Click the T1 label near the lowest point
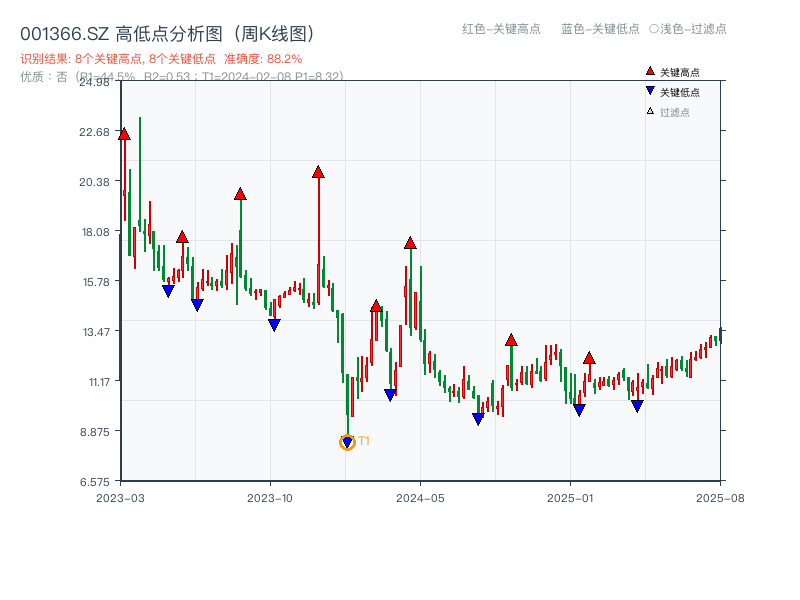The image size is (800, 600). [x=365, y=438]
